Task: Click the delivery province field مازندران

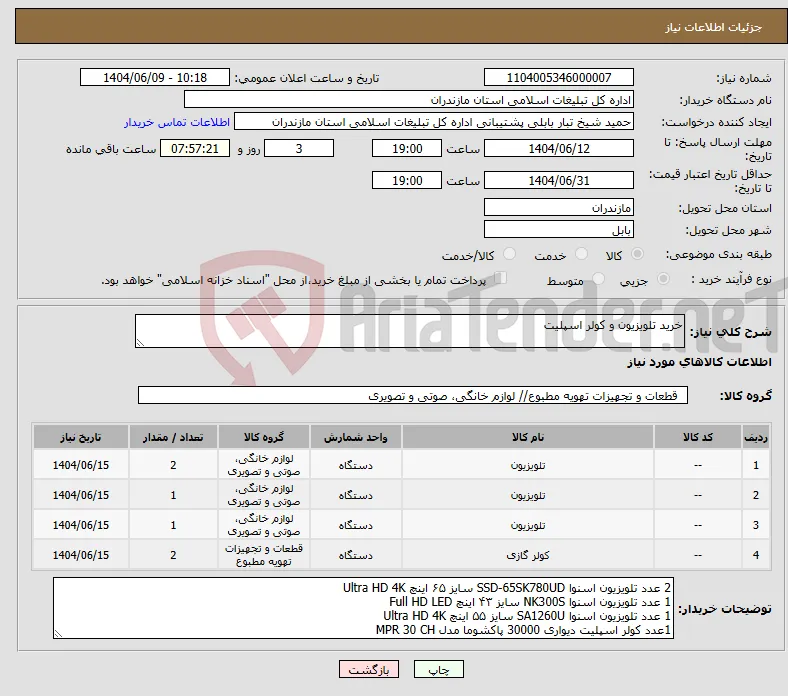Action: click(559, 207)
